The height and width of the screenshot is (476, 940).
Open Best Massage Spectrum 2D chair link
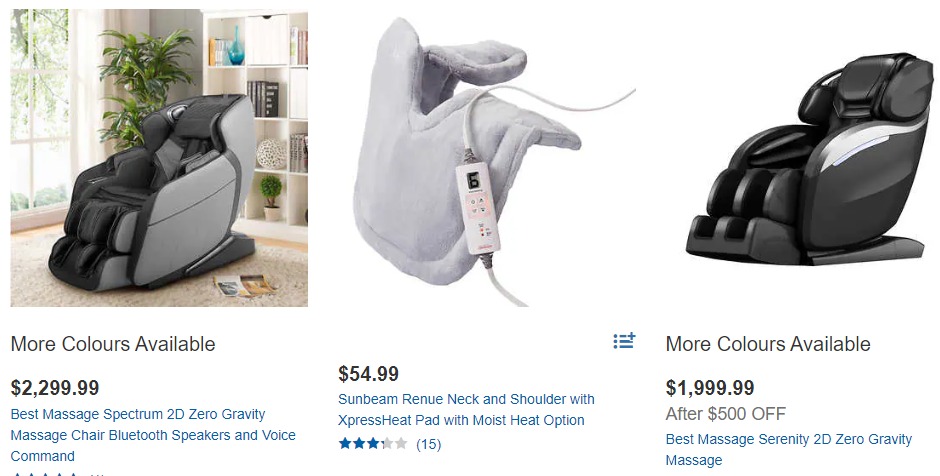pos(153,435)
